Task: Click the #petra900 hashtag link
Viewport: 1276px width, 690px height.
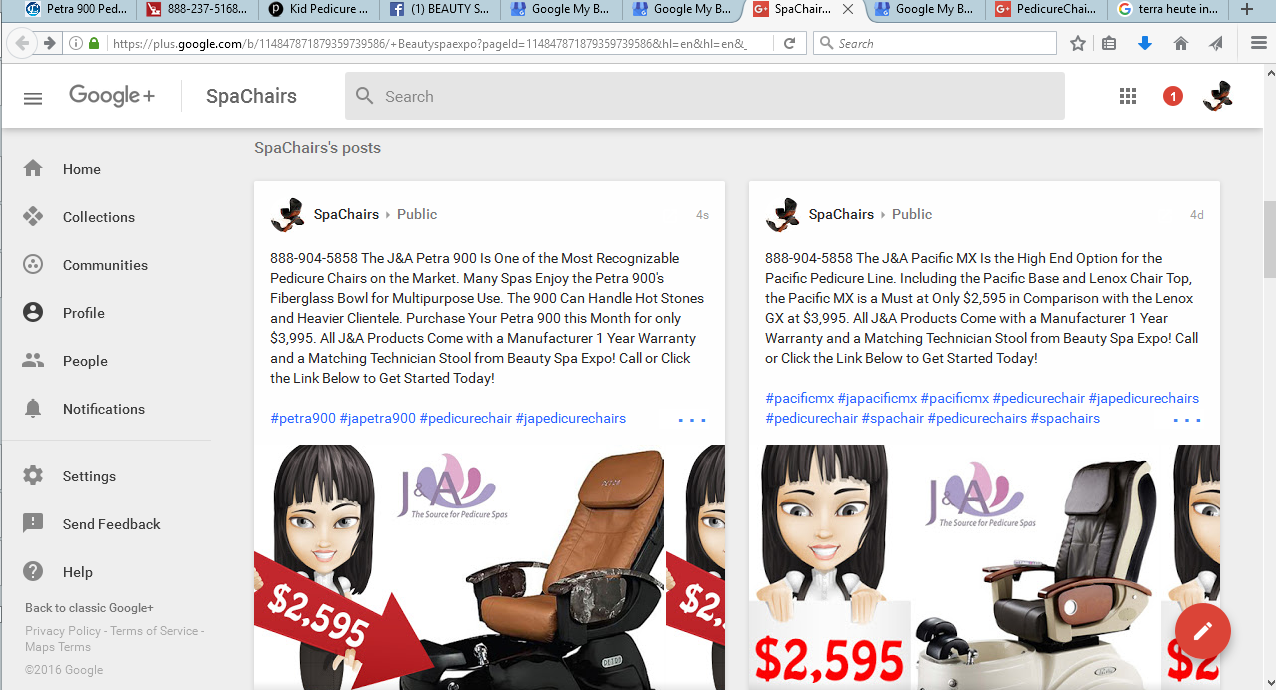Action: 303,418
